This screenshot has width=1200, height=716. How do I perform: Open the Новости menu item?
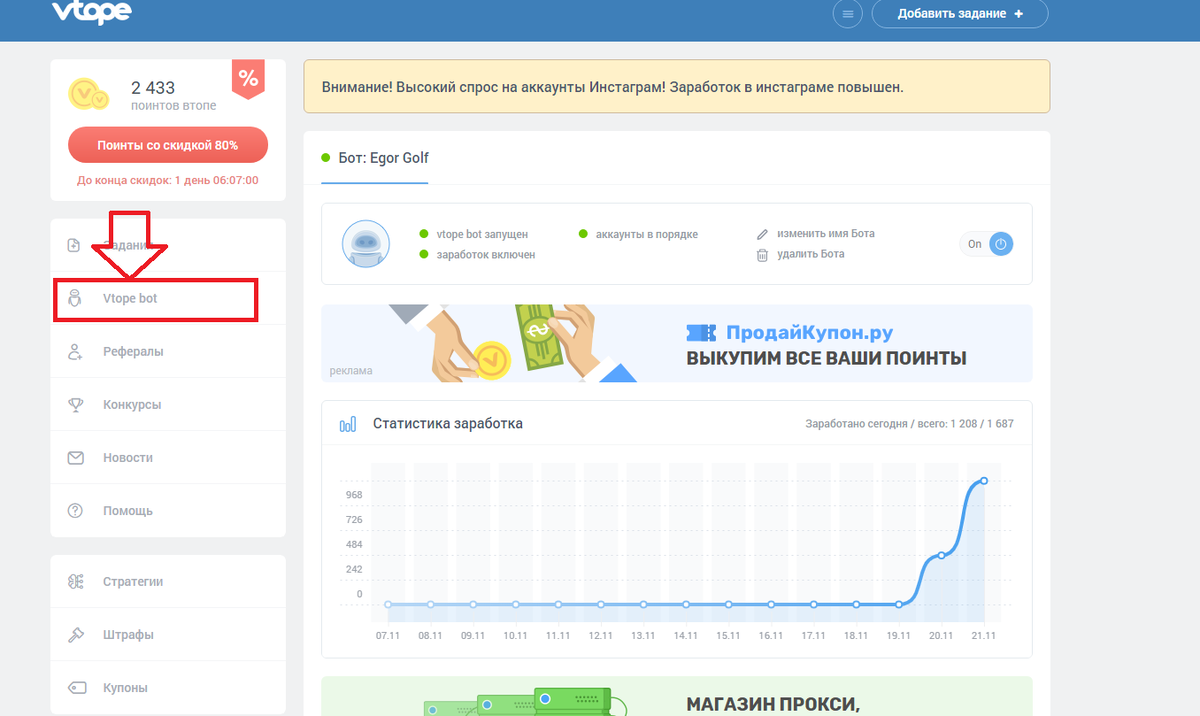coord(167,458)
